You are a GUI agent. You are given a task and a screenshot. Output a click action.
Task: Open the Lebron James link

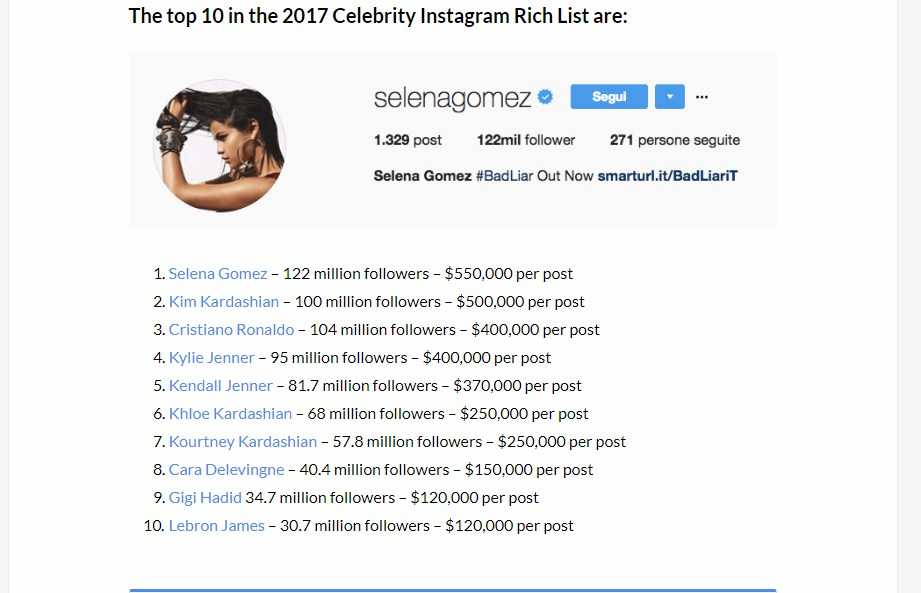[x=216, y=525]
